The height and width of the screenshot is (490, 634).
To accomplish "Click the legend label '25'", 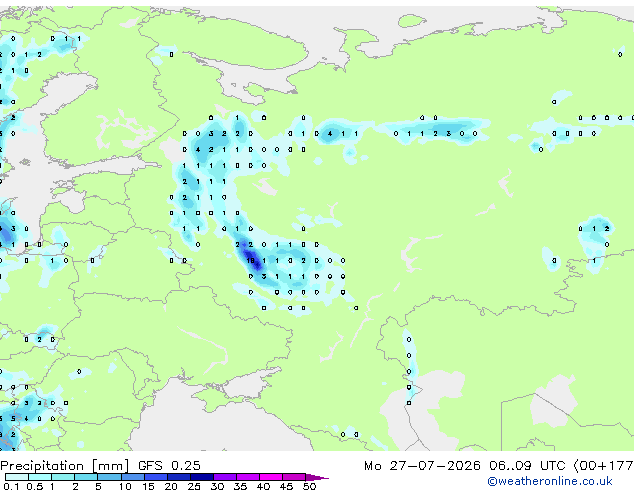I will click(194, 486).
